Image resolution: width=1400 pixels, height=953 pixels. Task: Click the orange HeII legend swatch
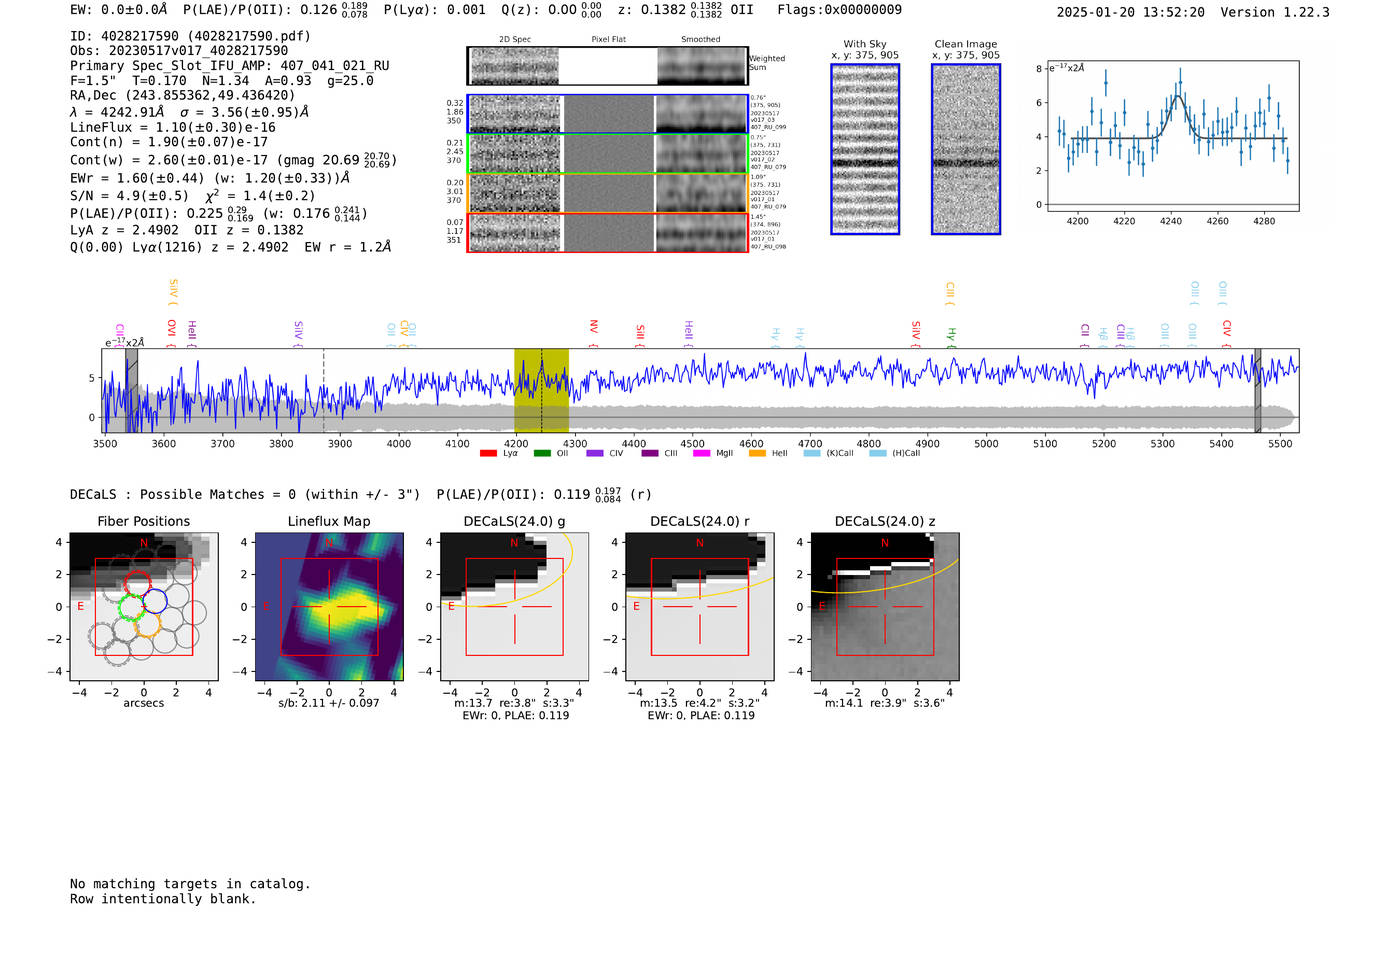click(757, 454)
